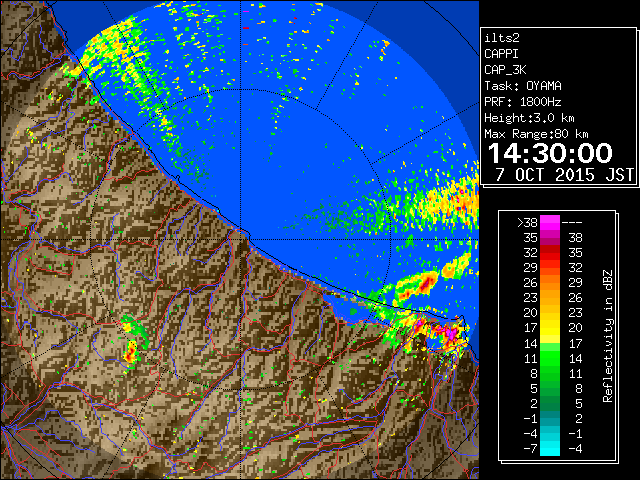This screenshot has height=480, width=640.
Task: Click the ">38" legend value
Action: pos(527,223)
